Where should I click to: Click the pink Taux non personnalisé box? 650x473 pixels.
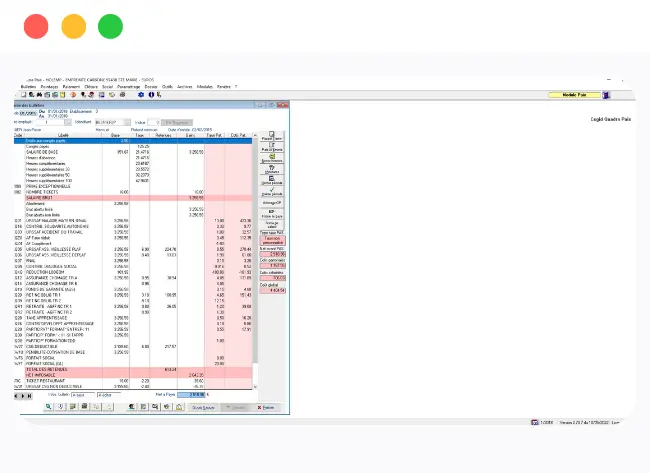click(x=272, y=240)
